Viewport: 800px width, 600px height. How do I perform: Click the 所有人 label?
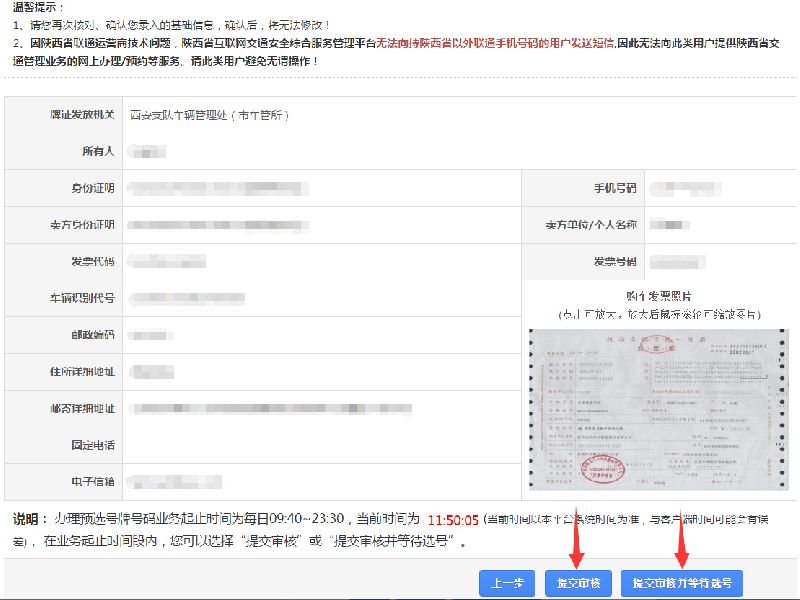pos(98,151)
